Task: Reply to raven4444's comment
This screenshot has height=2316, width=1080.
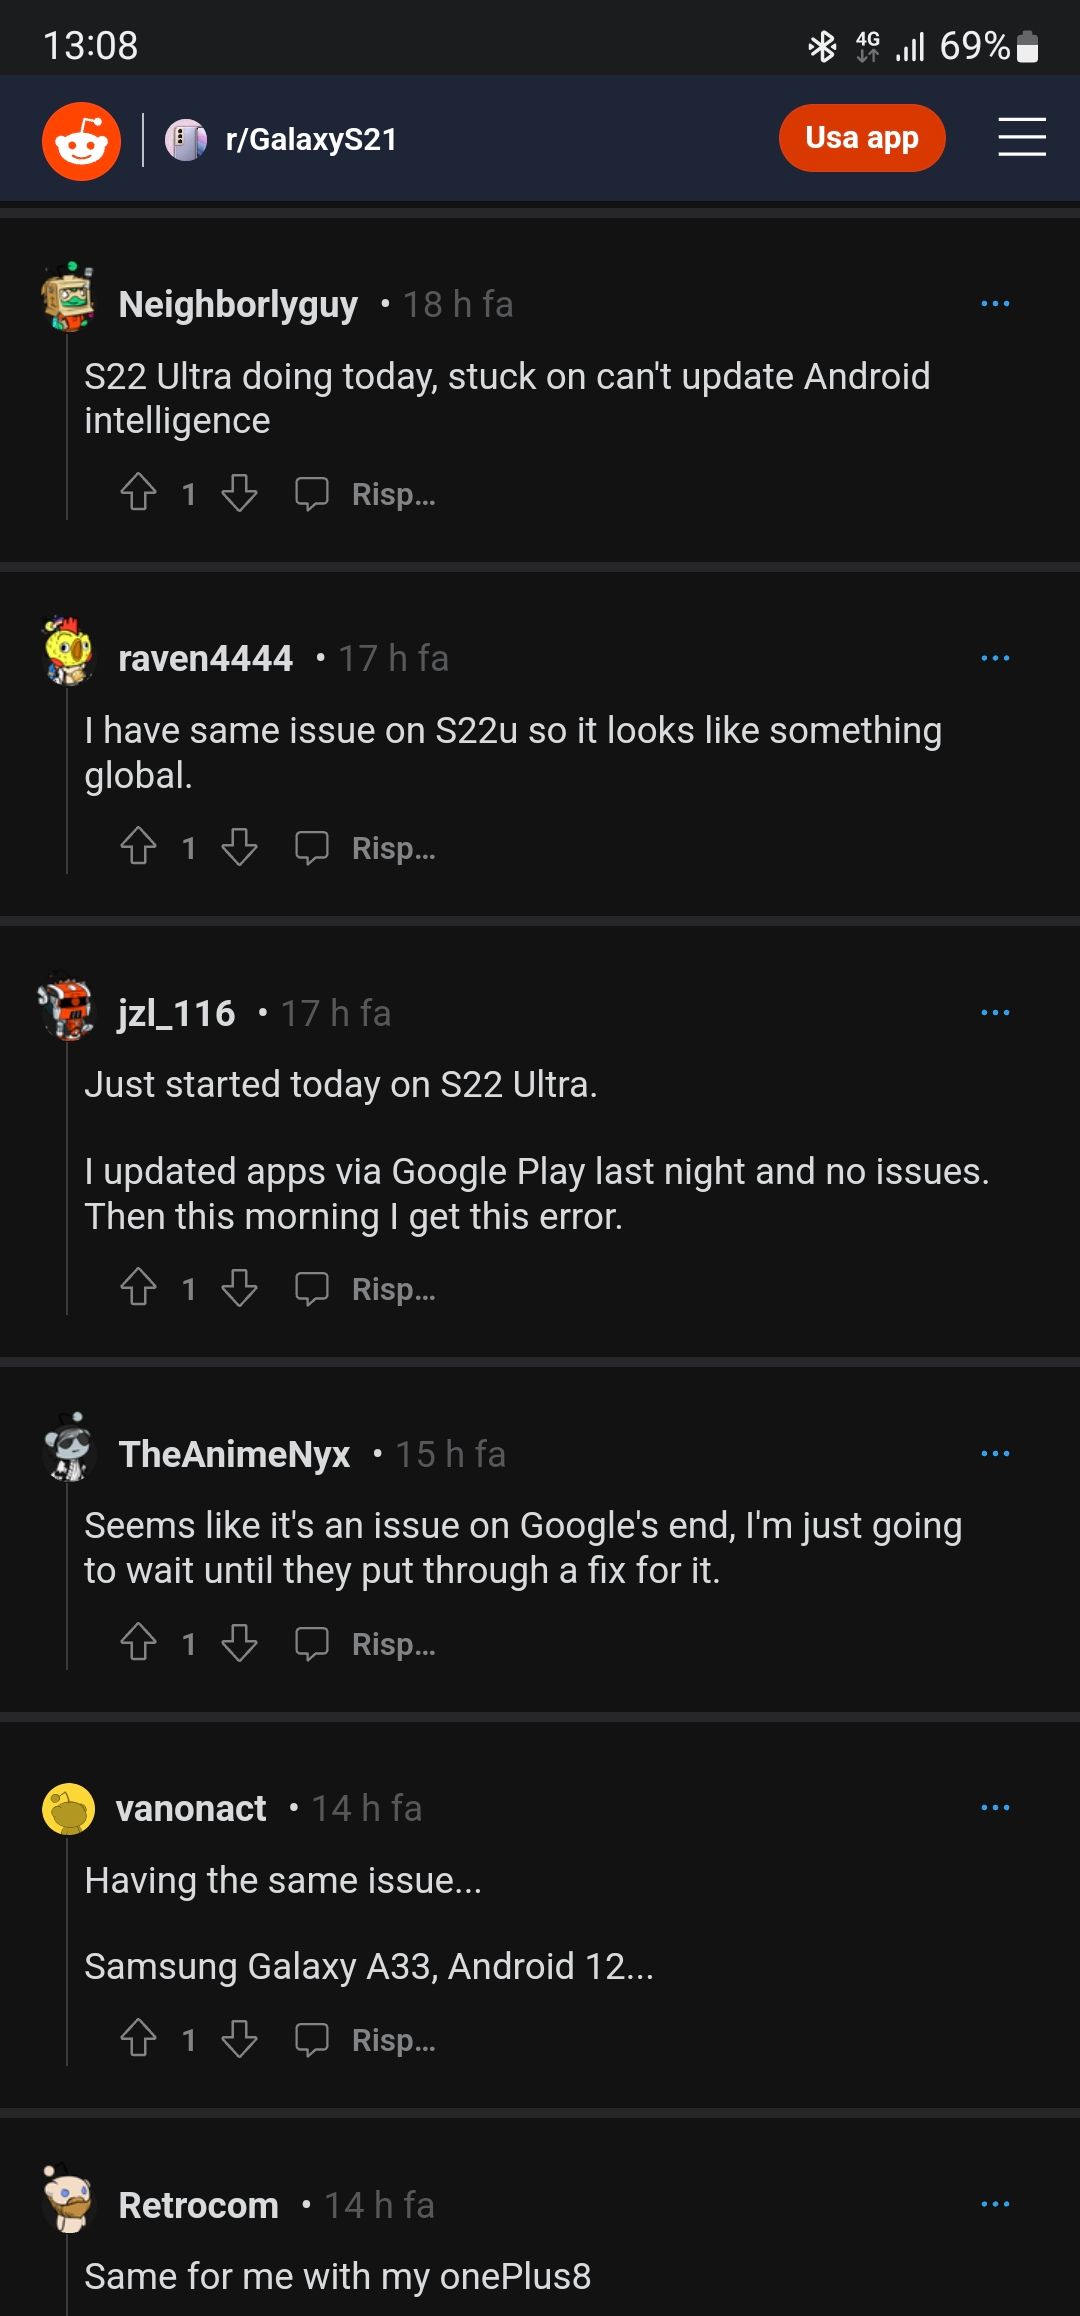Action: tap(366, 847)
